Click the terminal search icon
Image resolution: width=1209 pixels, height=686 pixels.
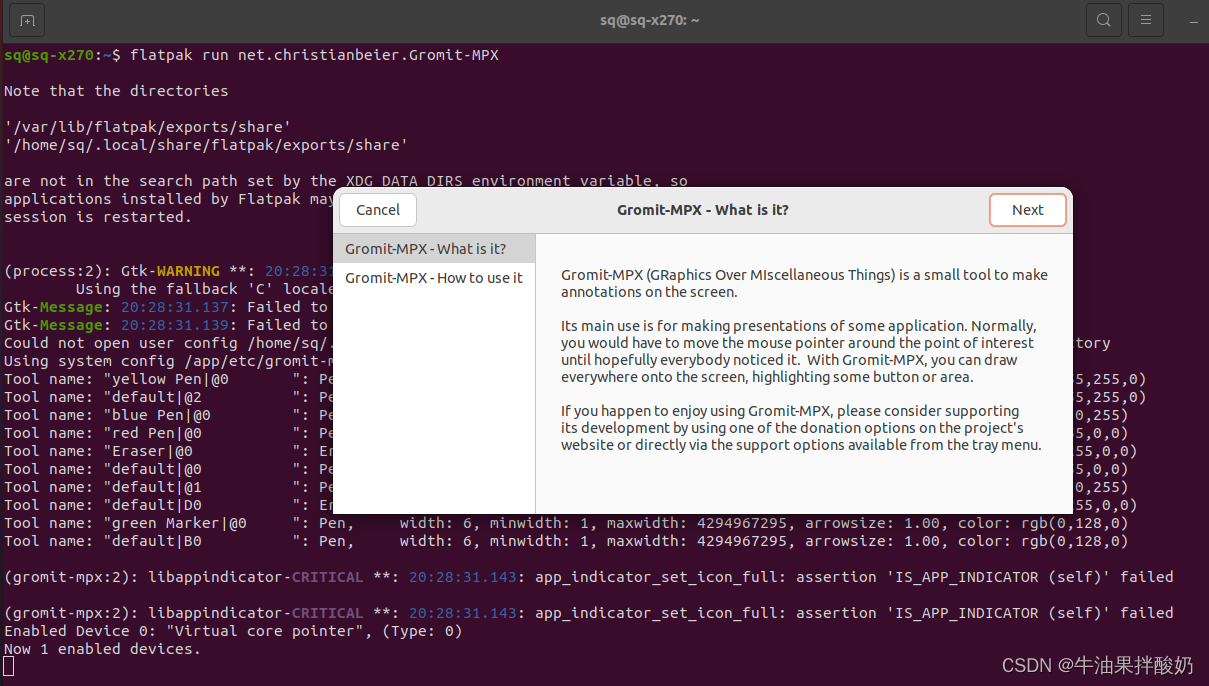(1103, 20)
